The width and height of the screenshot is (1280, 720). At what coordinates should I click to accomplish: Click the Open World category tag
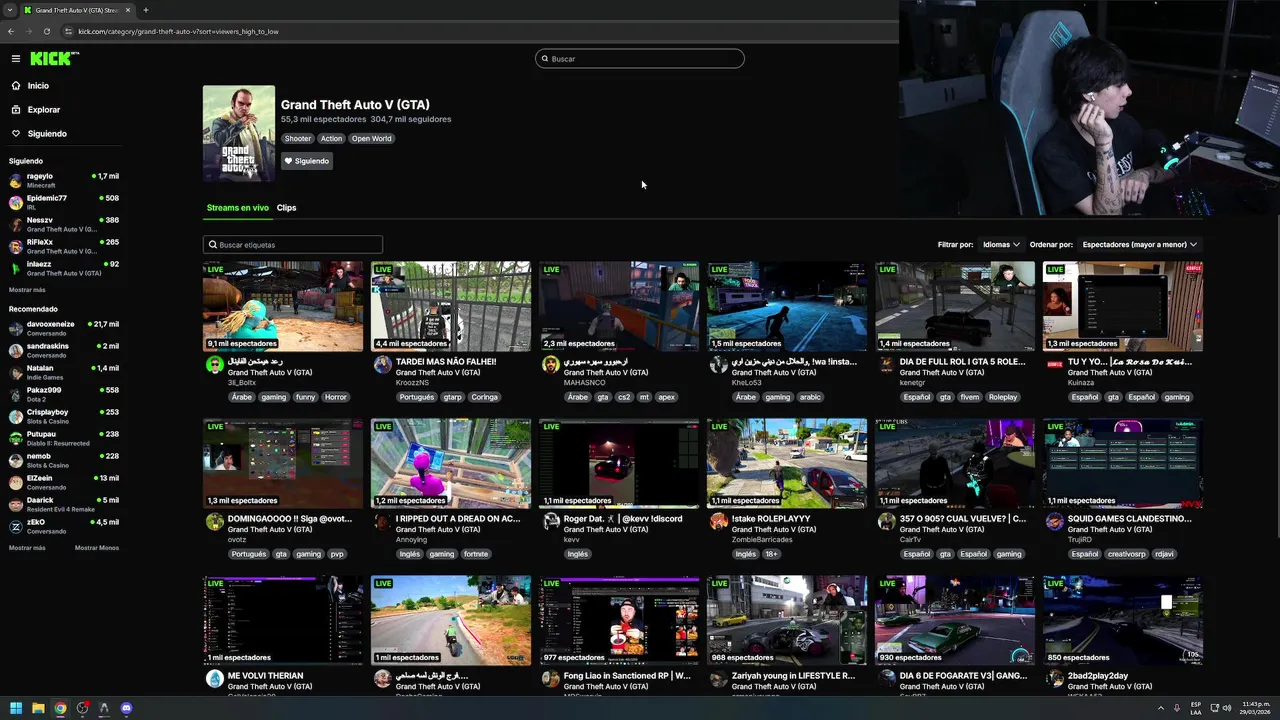(x=371, y=139)
